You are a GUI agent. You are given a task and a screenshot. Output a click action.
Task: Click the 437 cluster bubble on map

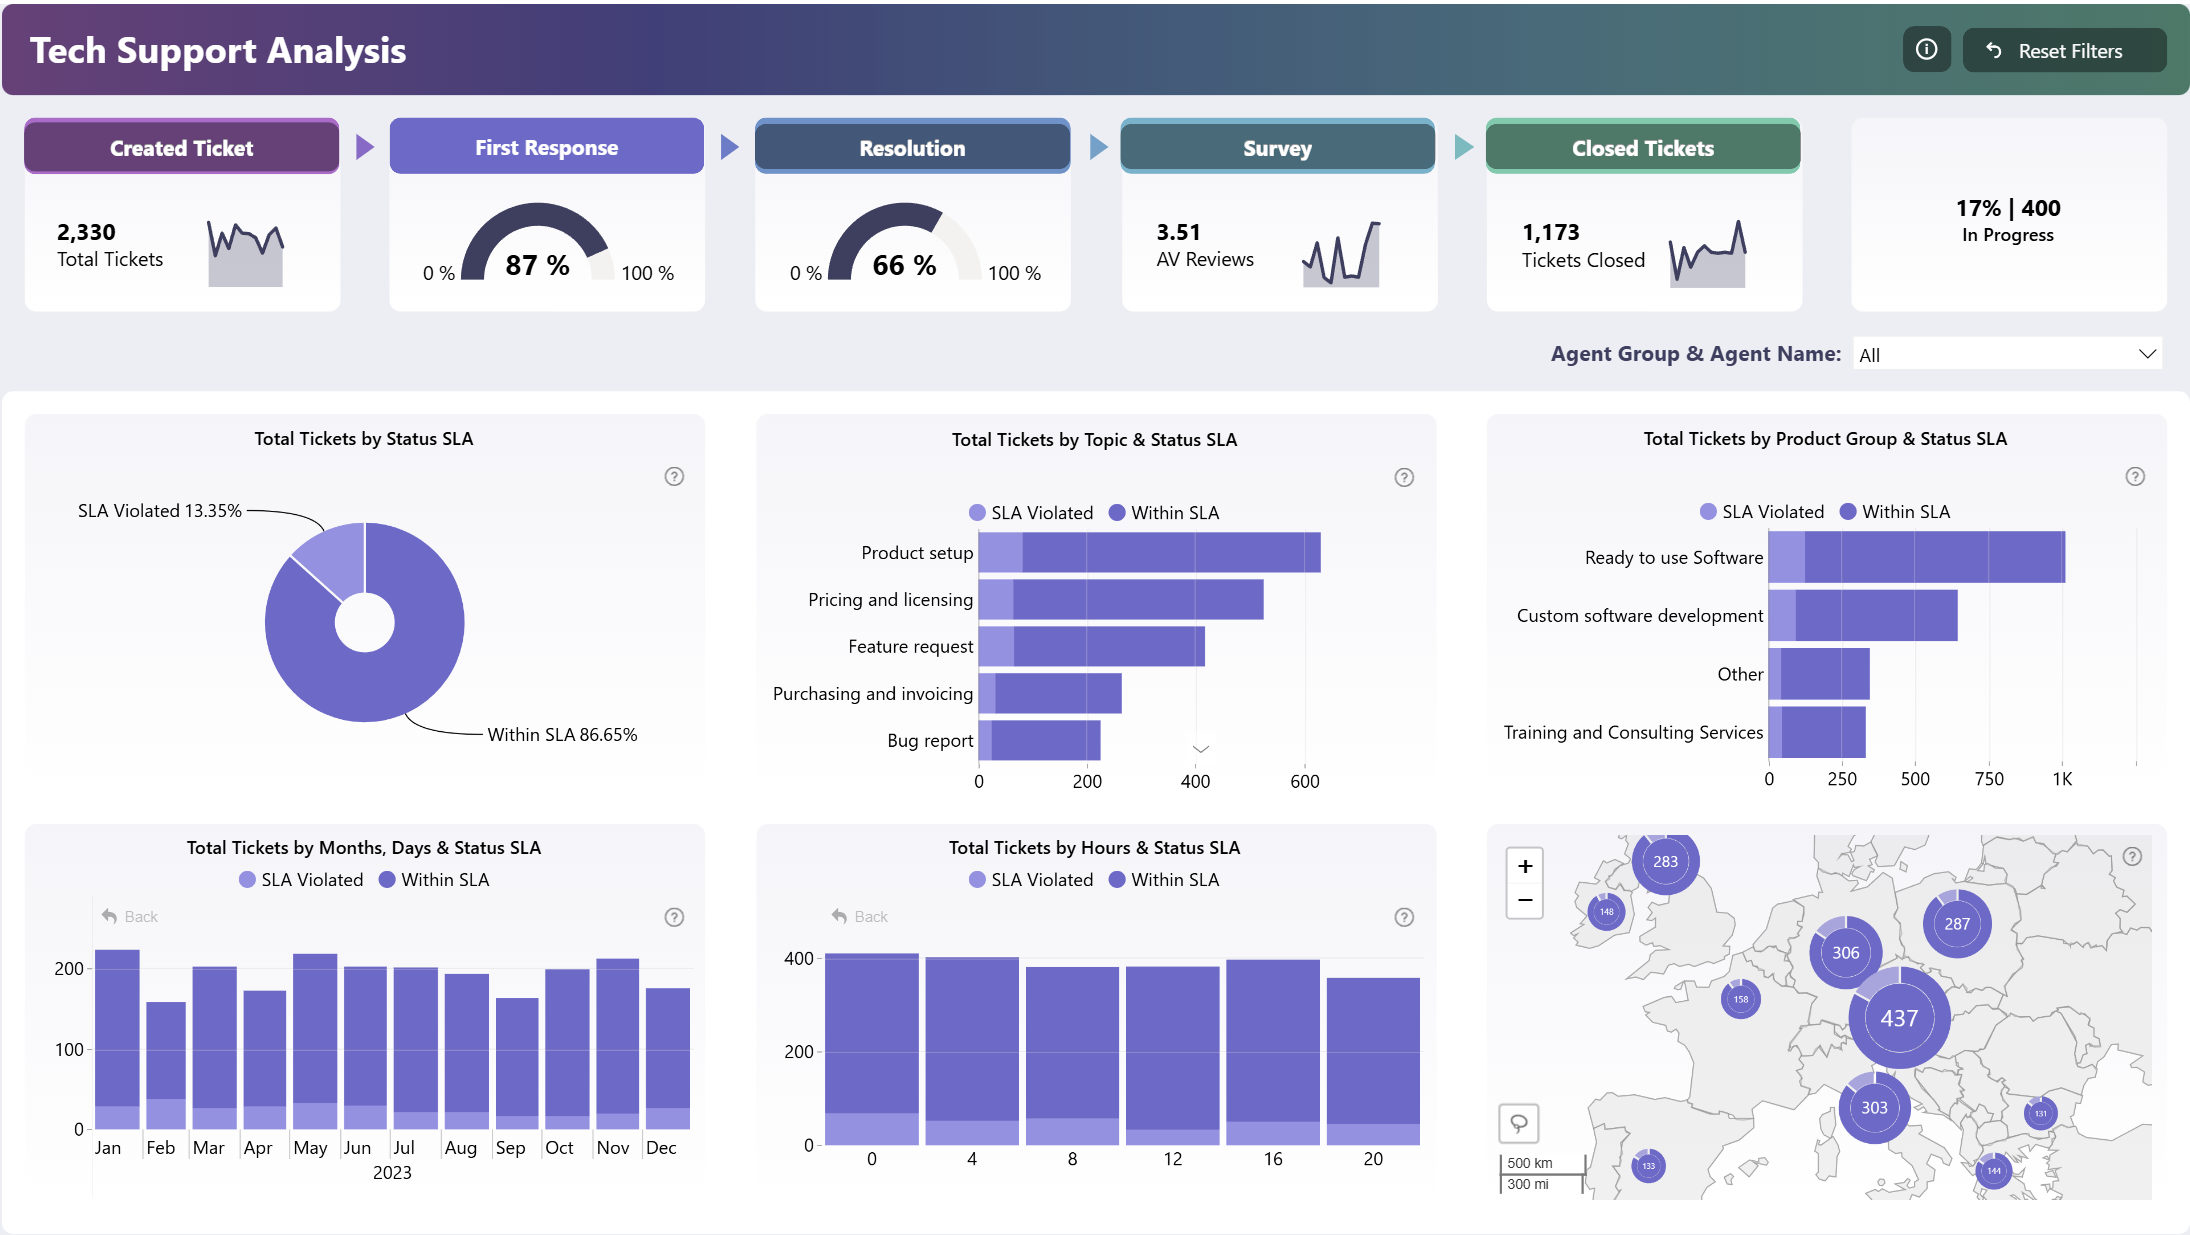point(1899,1018)
